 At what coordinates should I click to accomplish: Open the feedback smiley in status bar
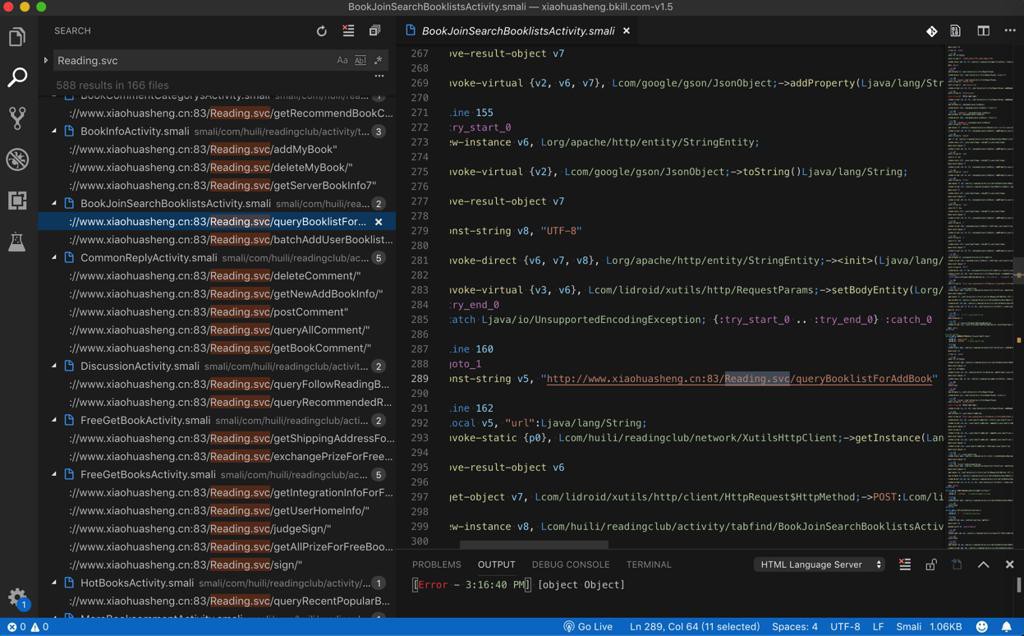[x=982, y=627]
